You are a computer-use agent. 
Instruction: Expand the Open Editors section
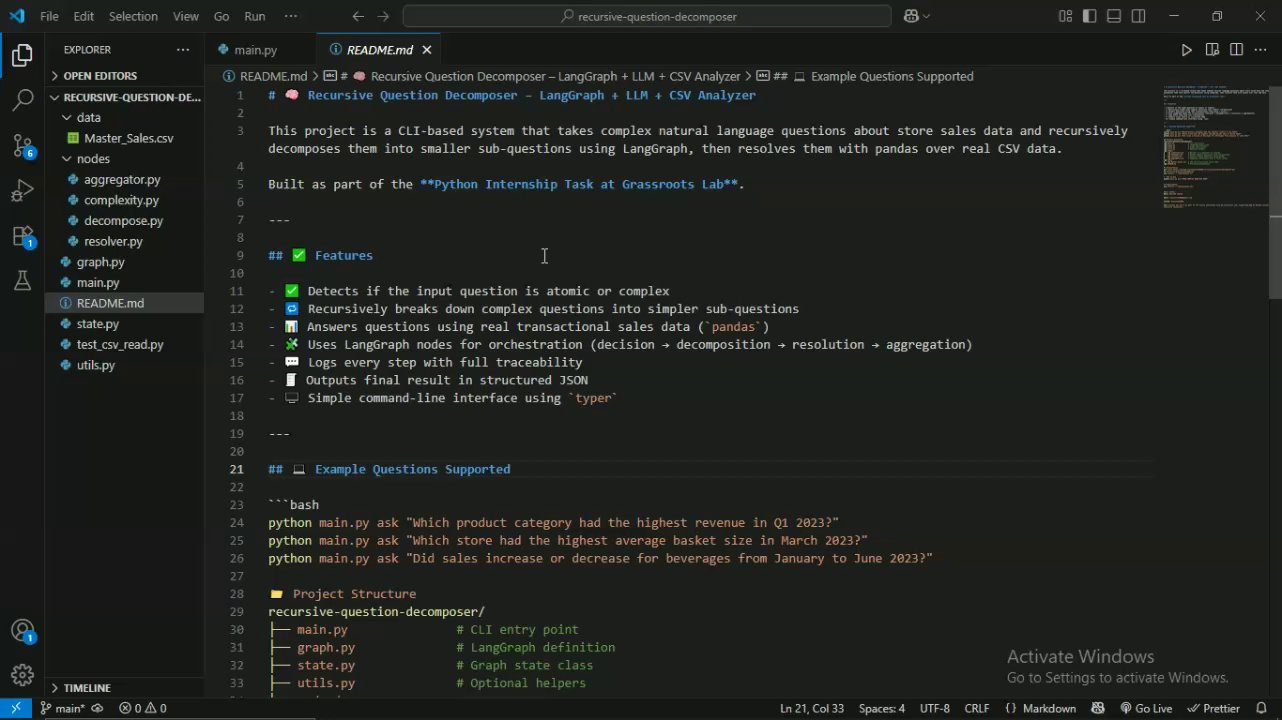pyautogui.click(x=100, y=76)
